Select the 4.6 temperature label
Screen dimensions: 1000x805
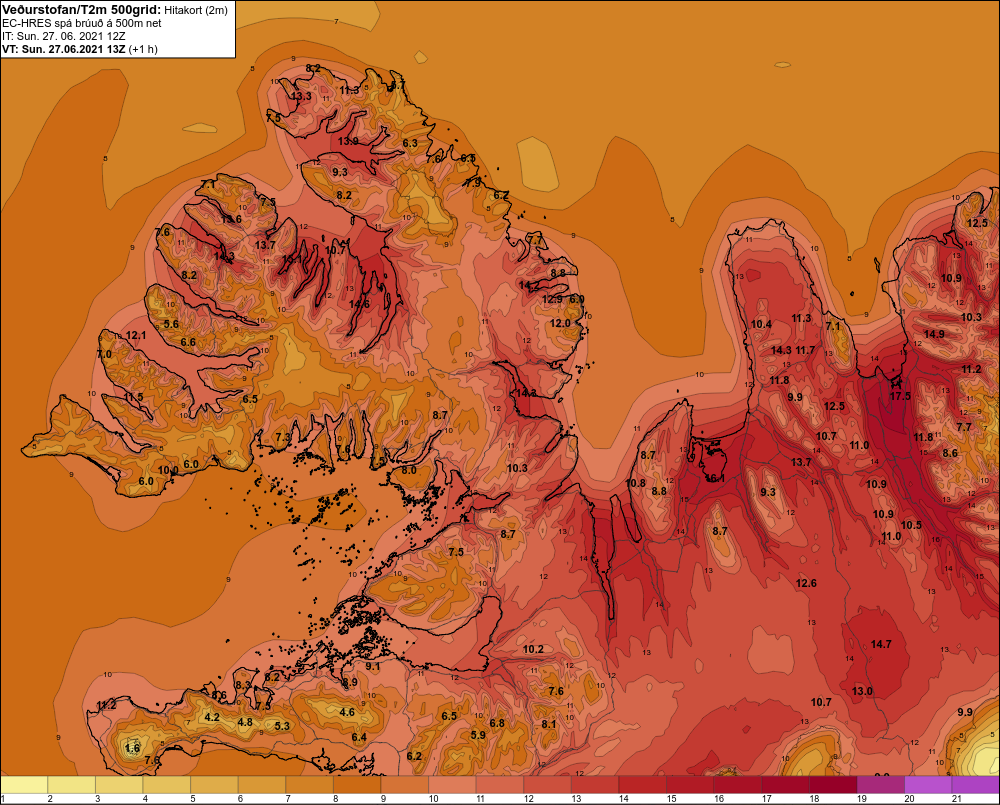click(x=347, y=712)
